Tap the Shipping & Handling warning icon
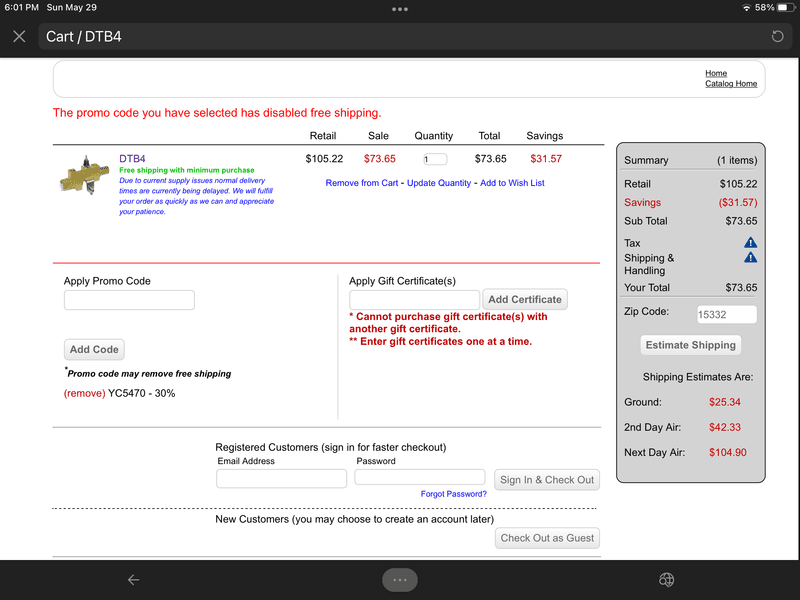Viewport: 800px width, 600px height. (750, 258)
